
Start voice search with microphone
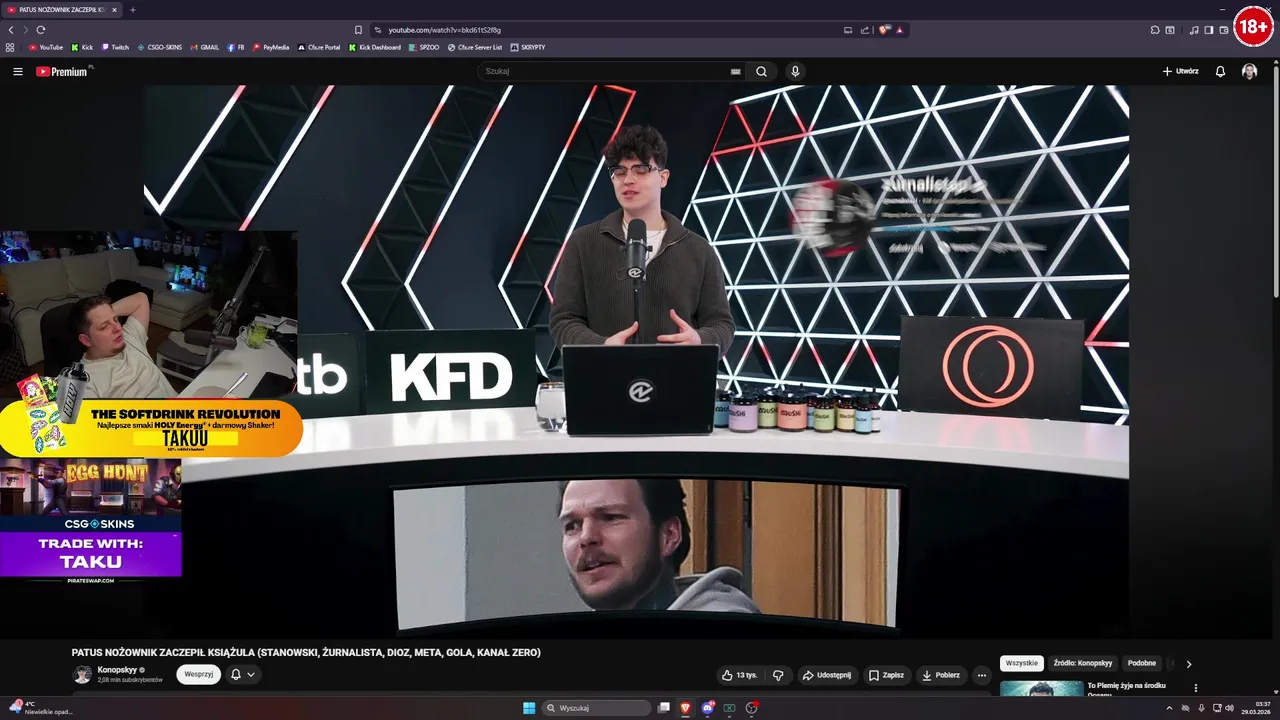click(795, 71)
